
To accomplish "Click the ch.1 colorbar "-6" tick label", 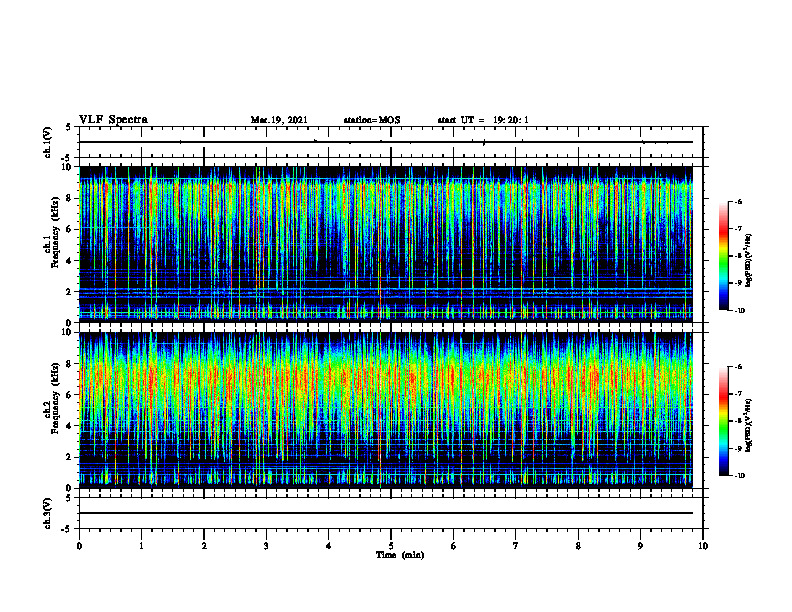I will click(x=738, y=201).
